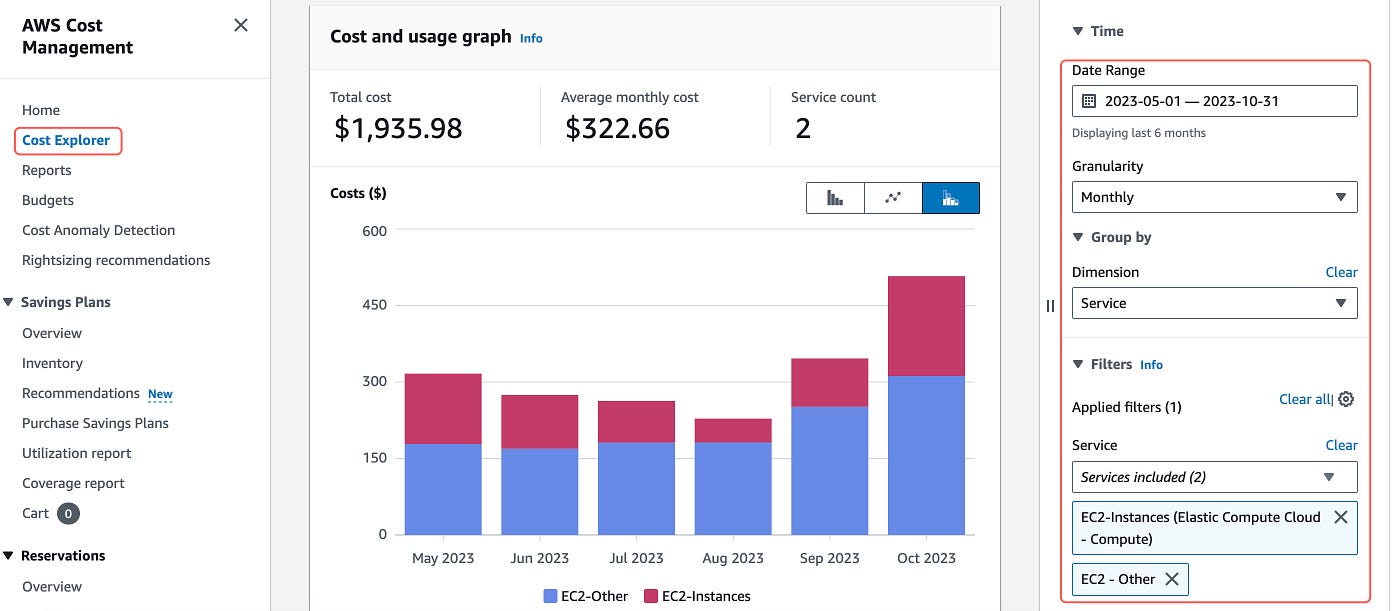1400x611 pixels.
Task: Clear the Group by dimension
Action: tap(1341, 272)
